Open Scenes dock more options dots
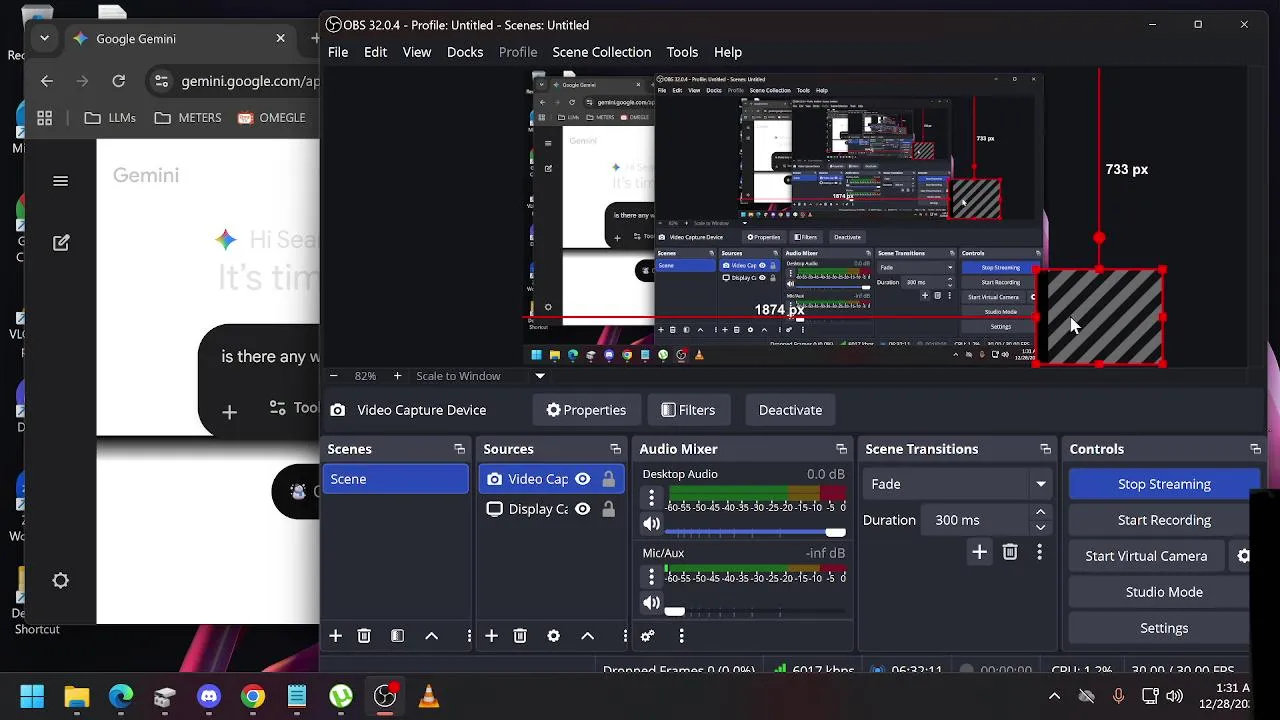 468,636
